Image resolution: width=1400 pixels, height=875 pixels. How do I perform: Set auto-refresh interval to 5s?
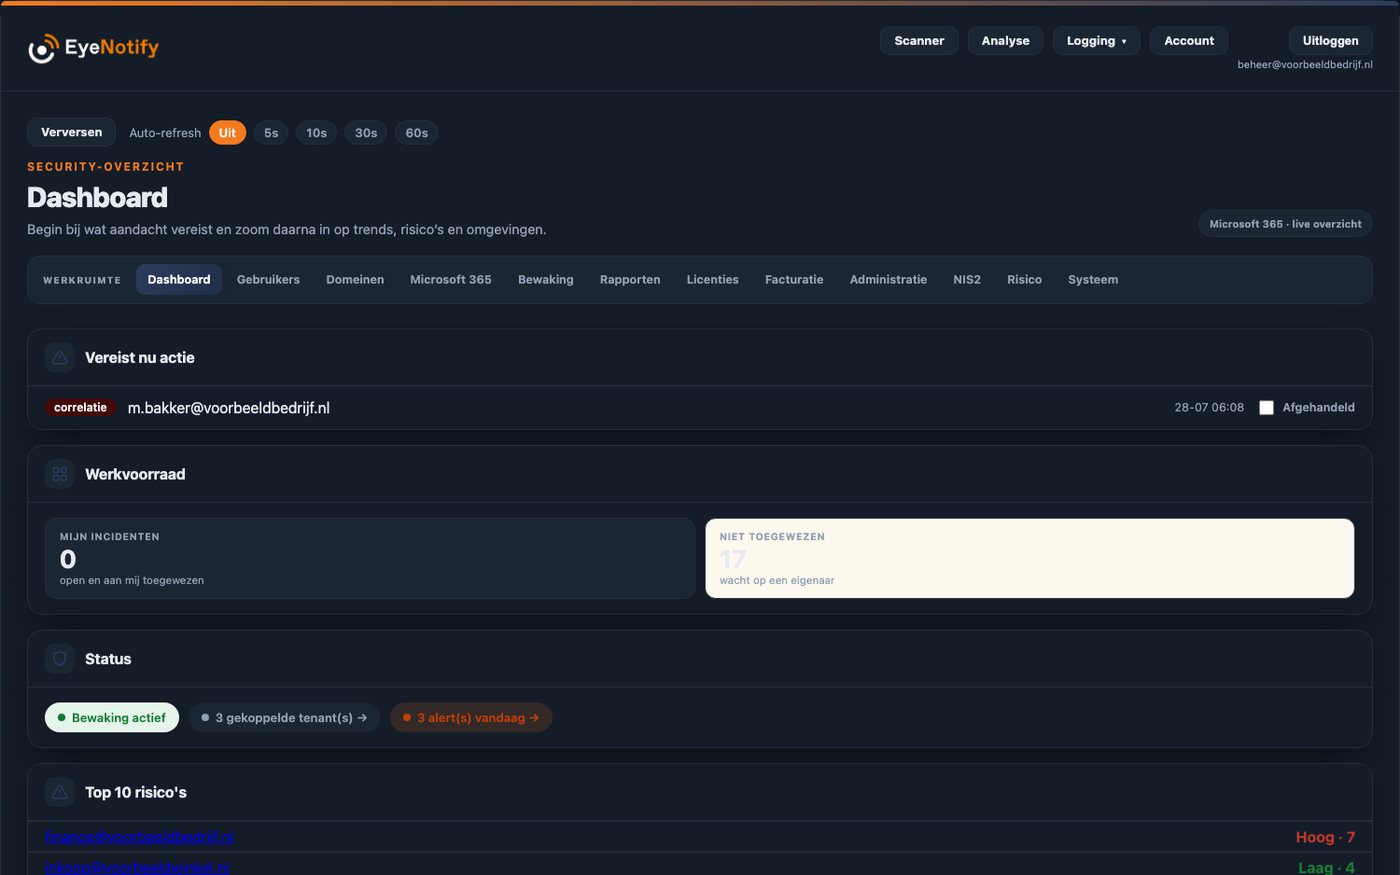(271, 133)
